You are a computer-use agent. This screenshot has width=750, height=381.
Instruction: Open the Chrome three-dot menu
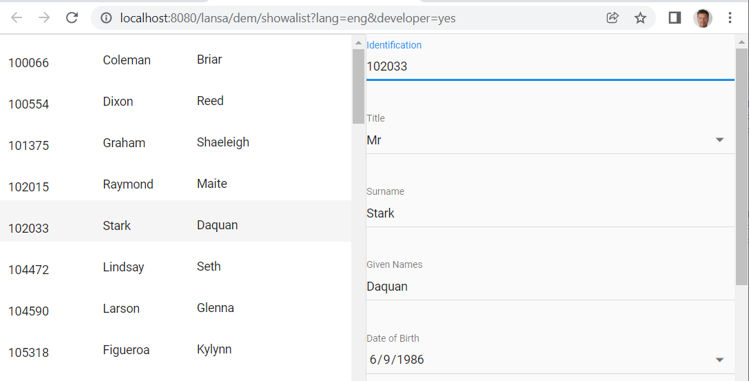point(730,18)
